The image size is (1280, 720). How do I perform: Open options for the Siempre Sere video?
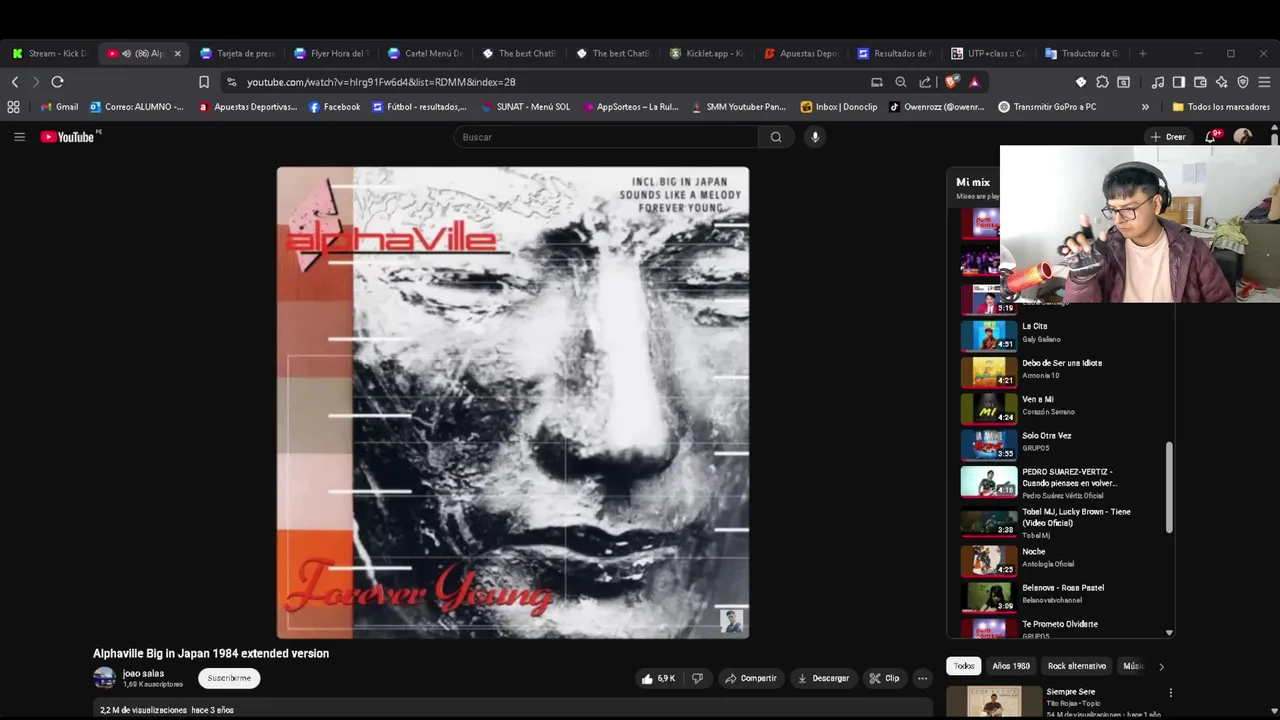[1170, 692]
